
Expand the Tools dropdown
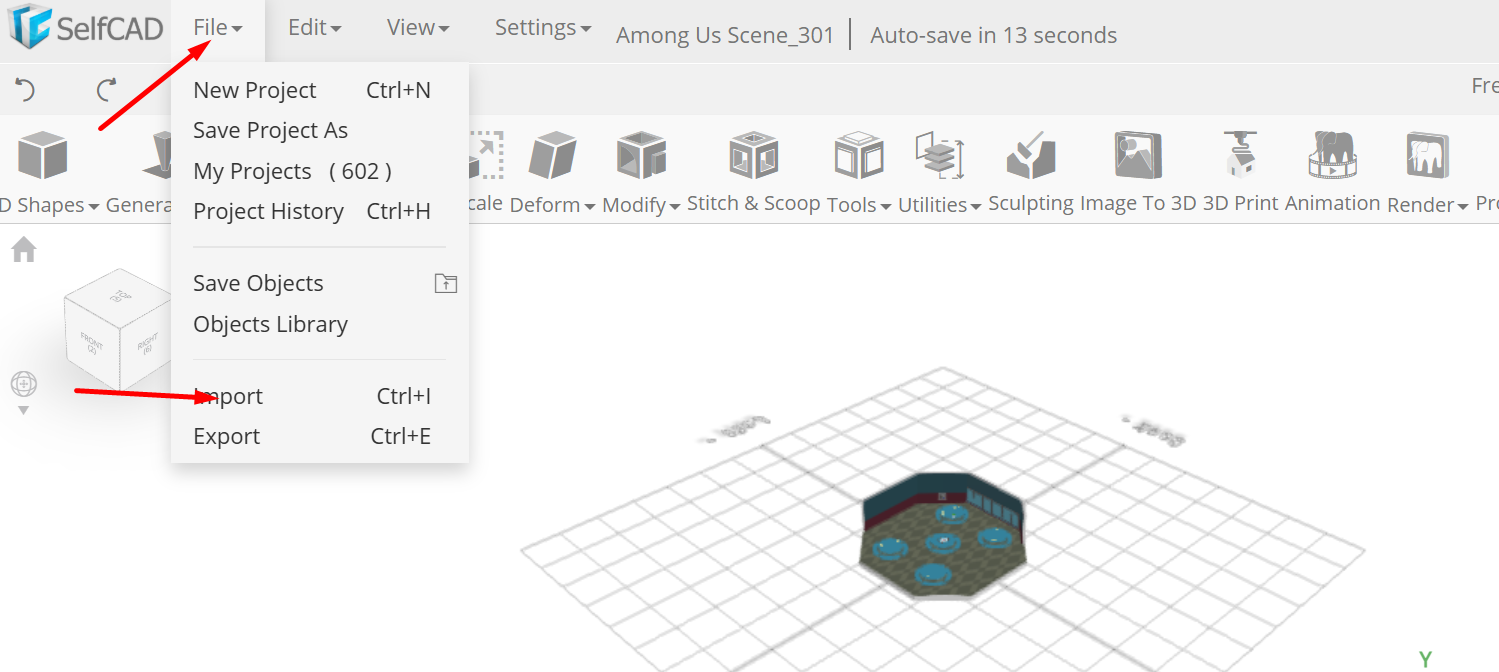pyautogui.click(x=886, y=206)
